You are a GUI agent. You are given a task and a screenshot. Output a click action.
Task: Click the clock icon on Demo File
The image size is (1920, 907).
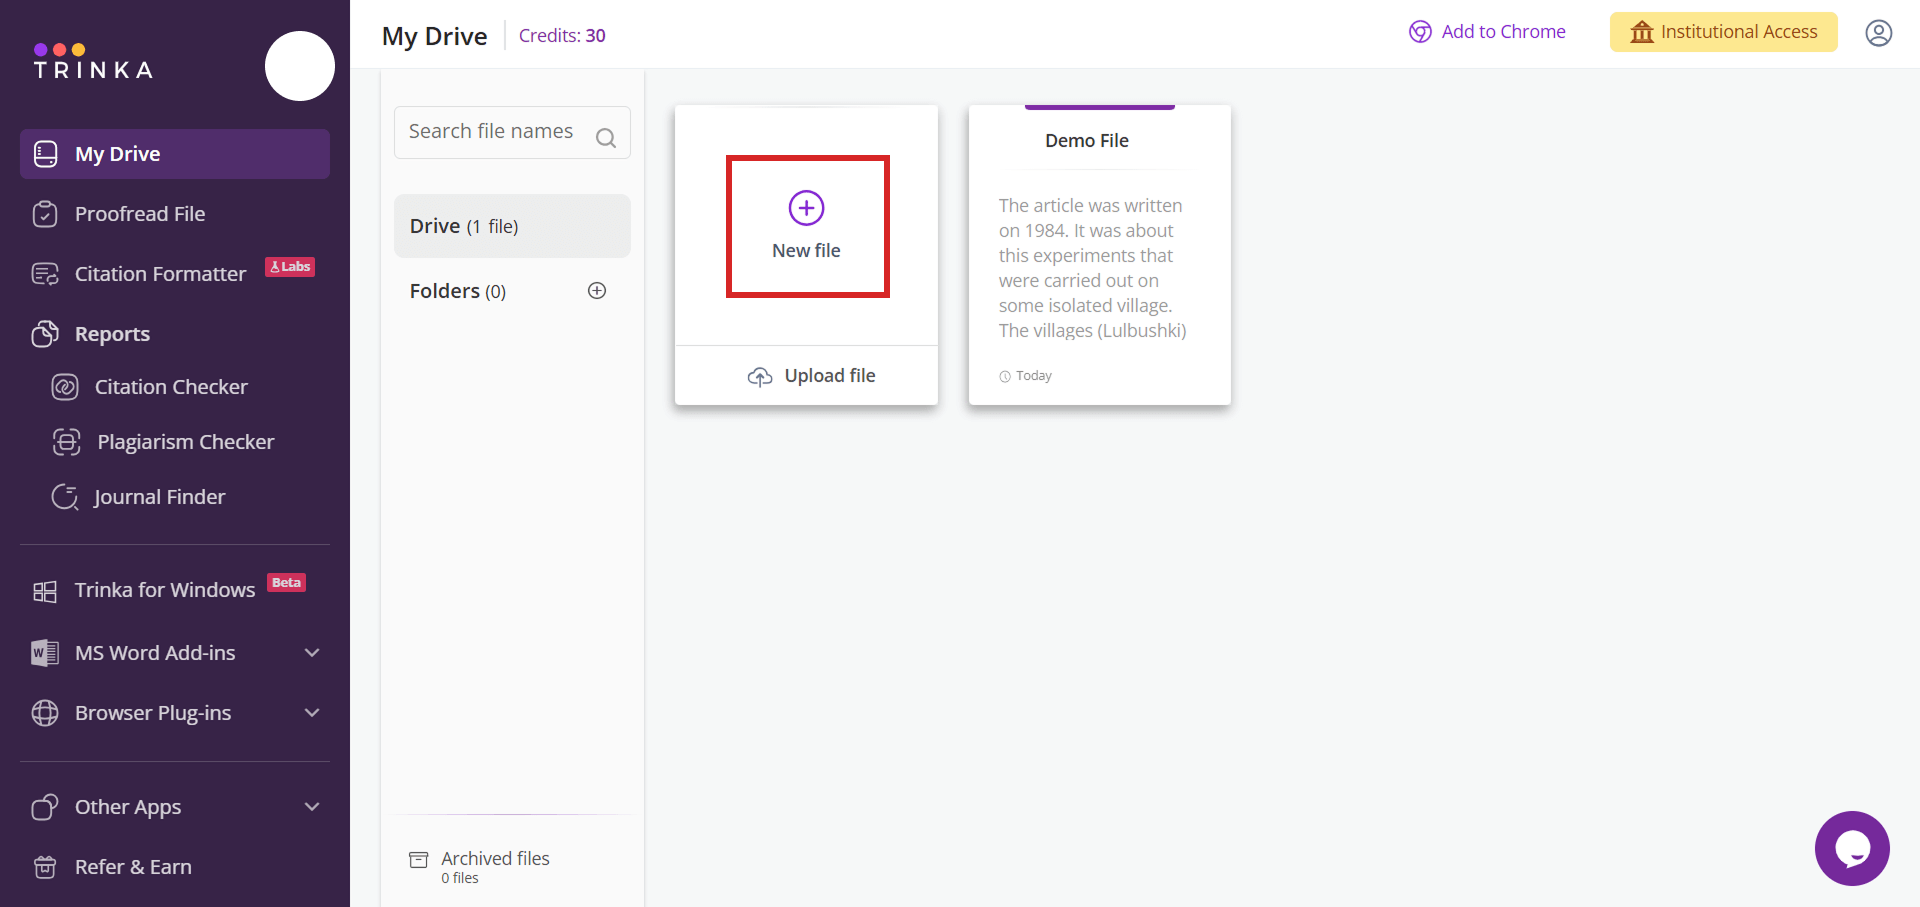(x=1005, y=377)
